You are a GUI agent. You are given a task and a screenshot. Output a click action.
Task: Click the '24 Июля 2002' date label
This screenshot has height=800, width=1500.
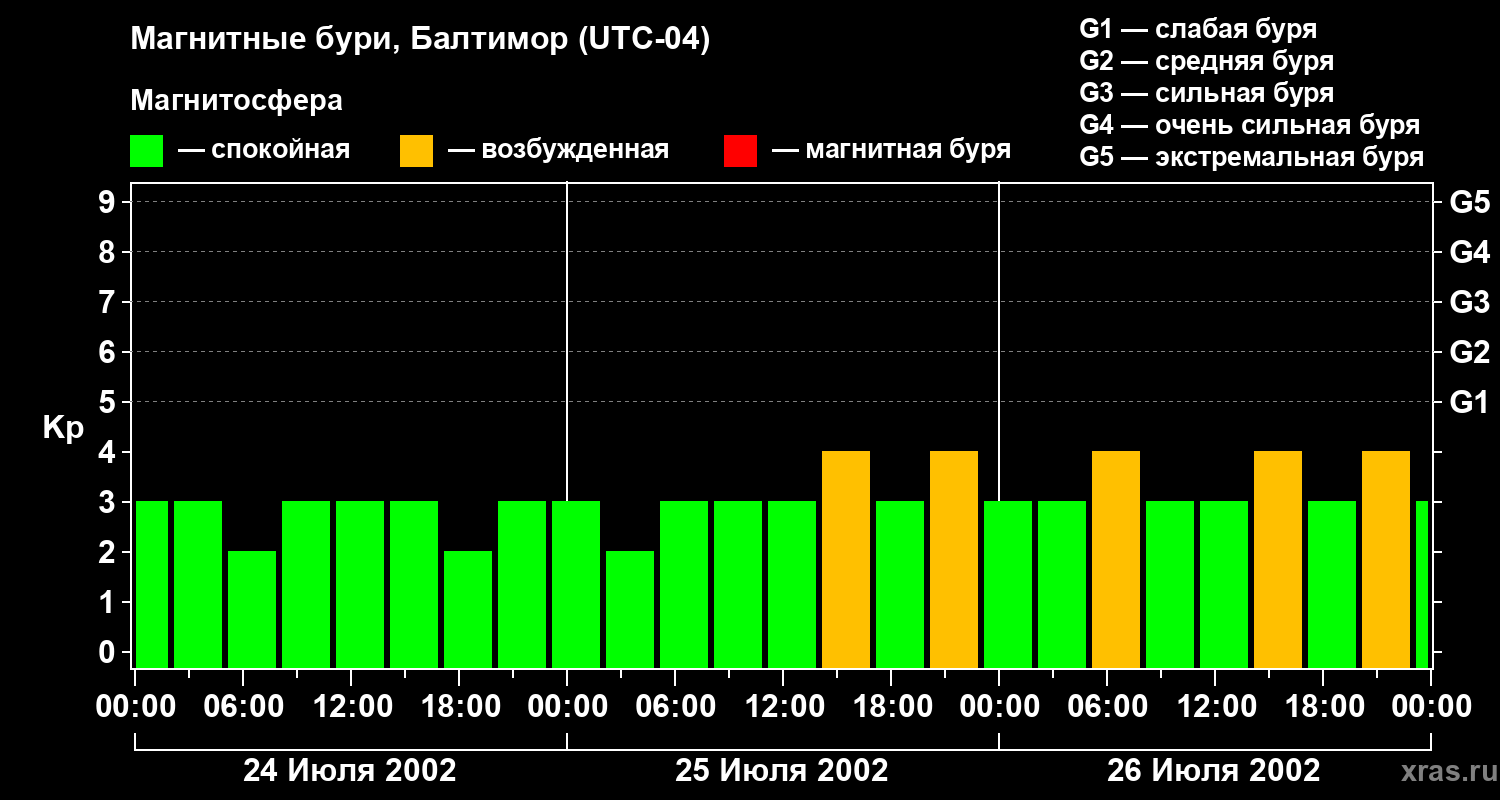coord(350,771)
